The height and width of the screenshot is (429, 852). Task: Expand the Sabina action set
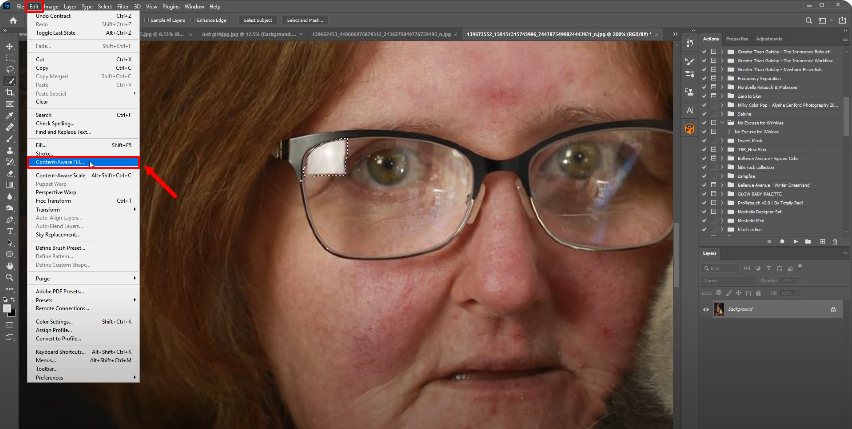[722, 114]
